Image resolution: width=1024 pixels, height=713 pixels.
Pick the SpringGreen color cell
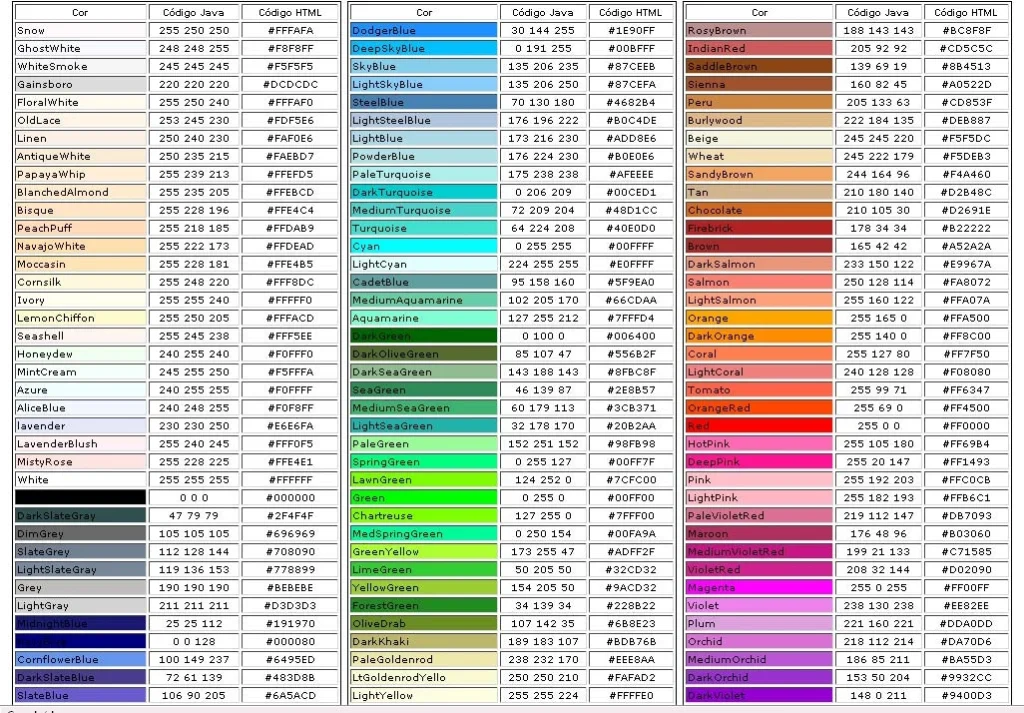[x=423, y=462]
